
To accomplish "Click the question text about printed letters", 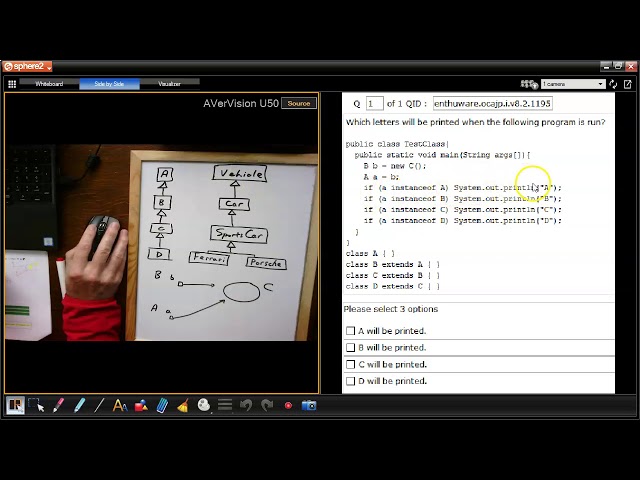I will click(x=476, y=122).
